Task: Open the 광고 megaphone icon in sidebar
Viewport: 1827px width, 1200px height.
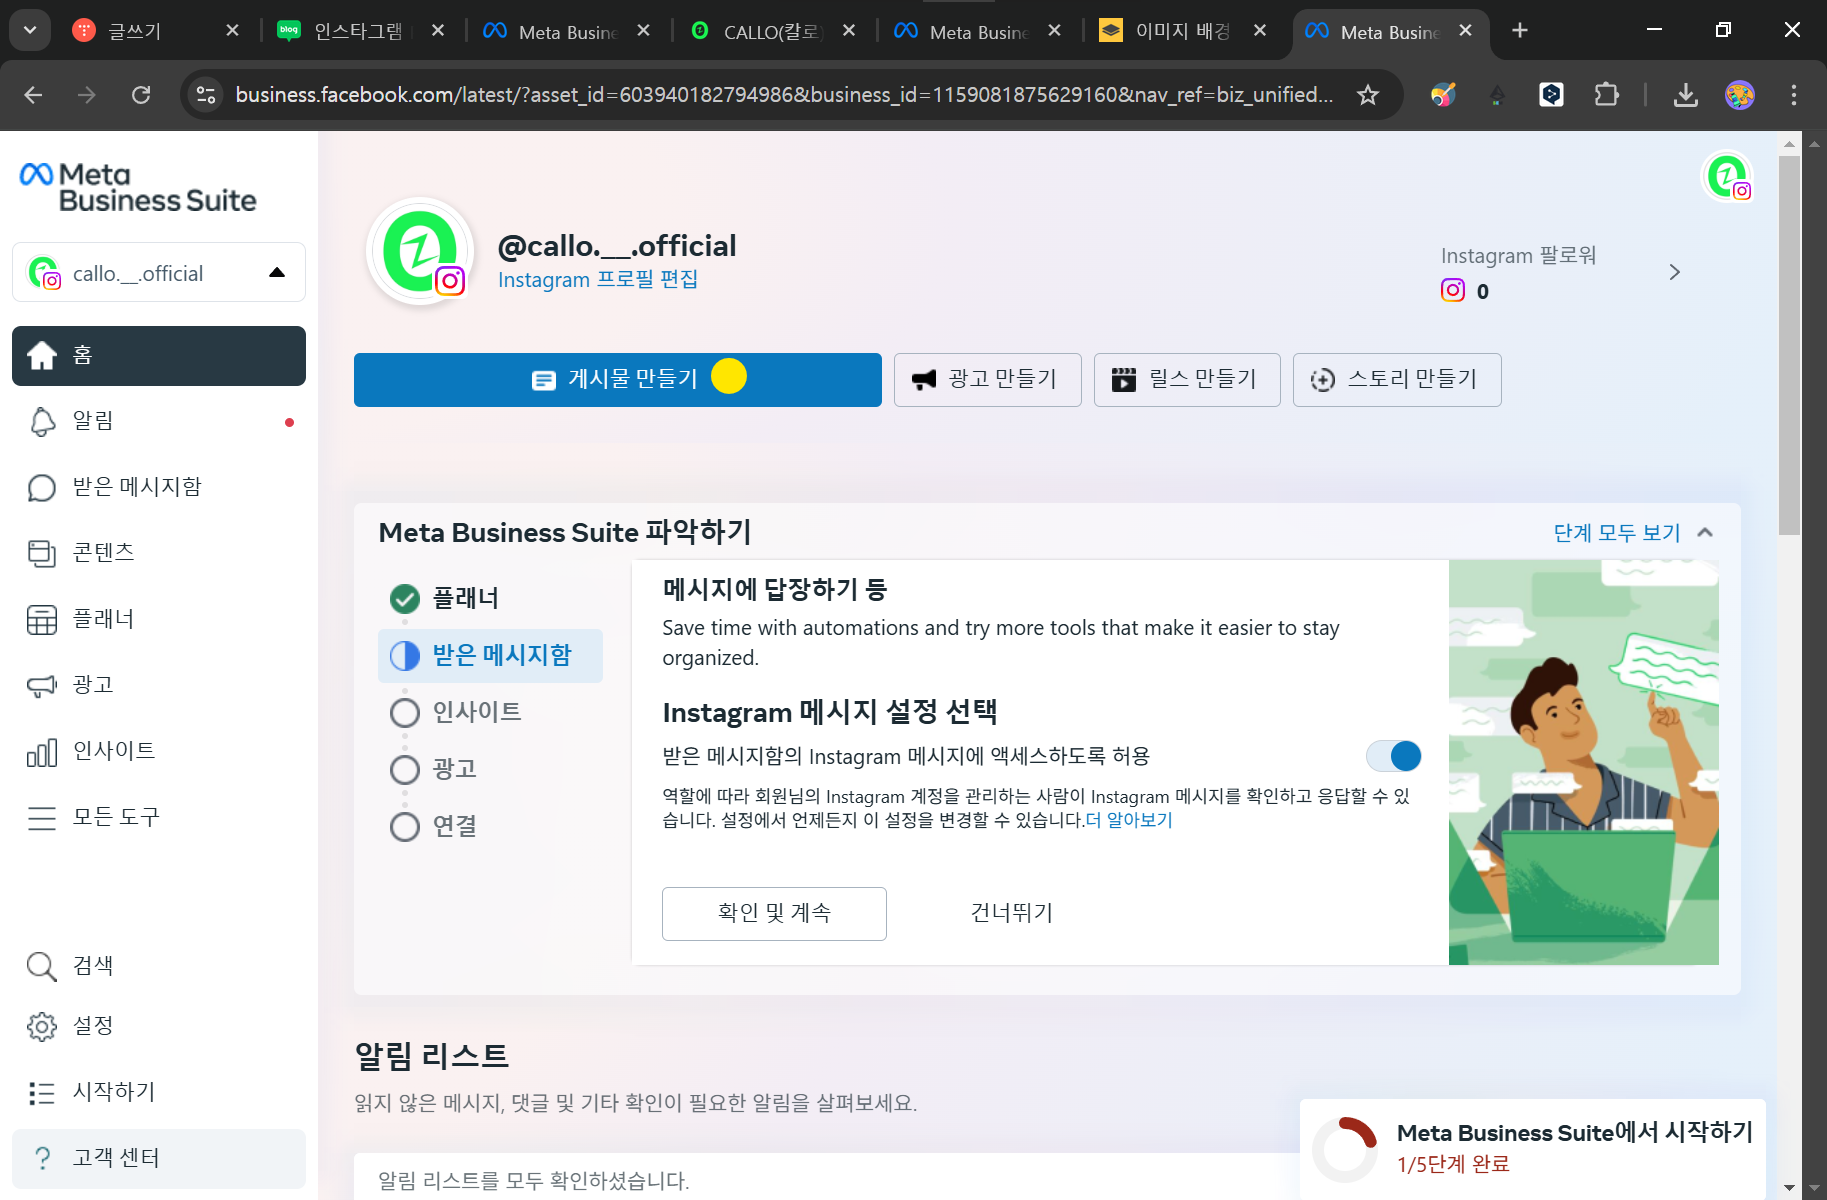Action: pyautogui.click(x=42, y=685)
